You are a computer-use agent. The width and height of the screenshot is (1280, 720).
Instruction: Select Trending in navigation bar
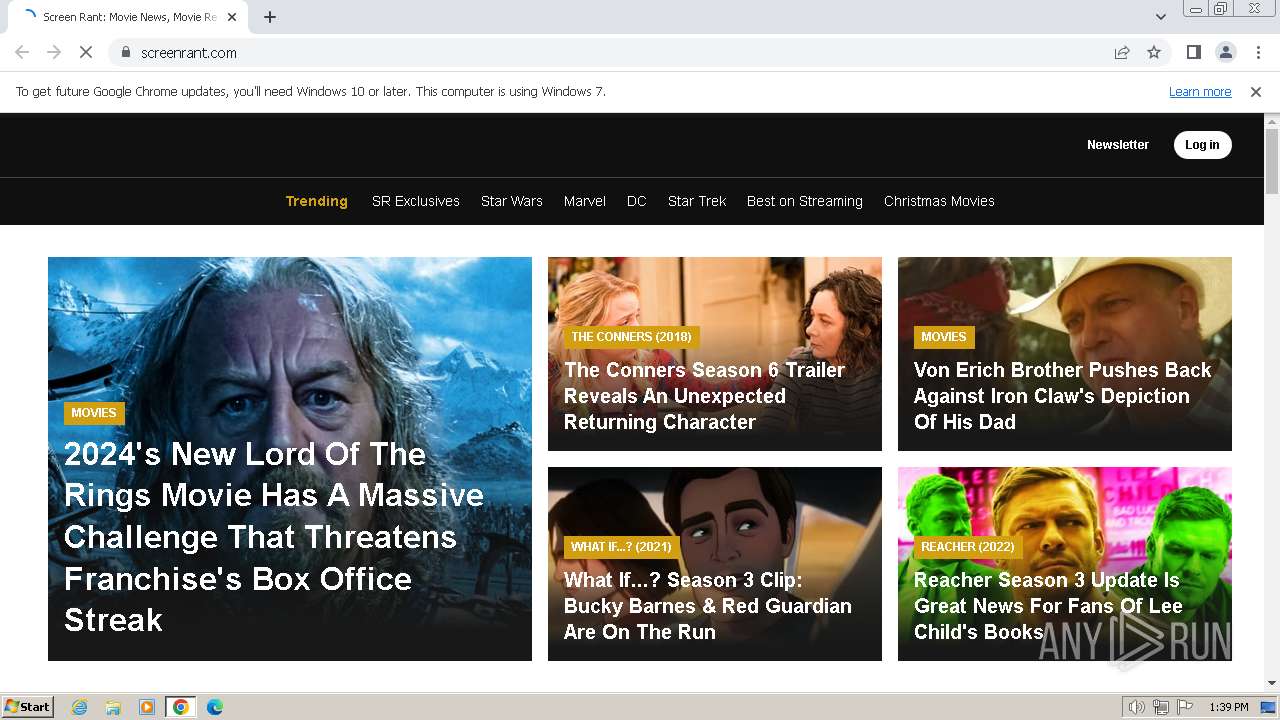click(317, 201)
